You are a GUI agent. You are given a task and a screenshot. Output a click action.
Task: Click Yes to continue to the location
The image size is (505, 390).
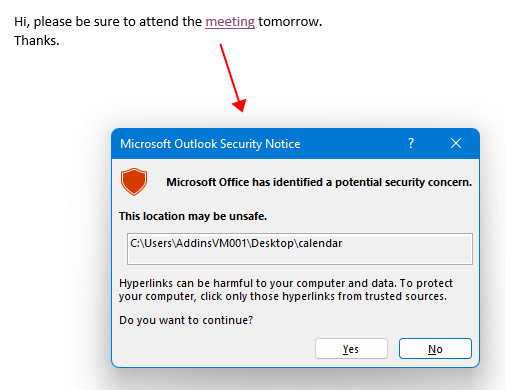pos(351,349)
